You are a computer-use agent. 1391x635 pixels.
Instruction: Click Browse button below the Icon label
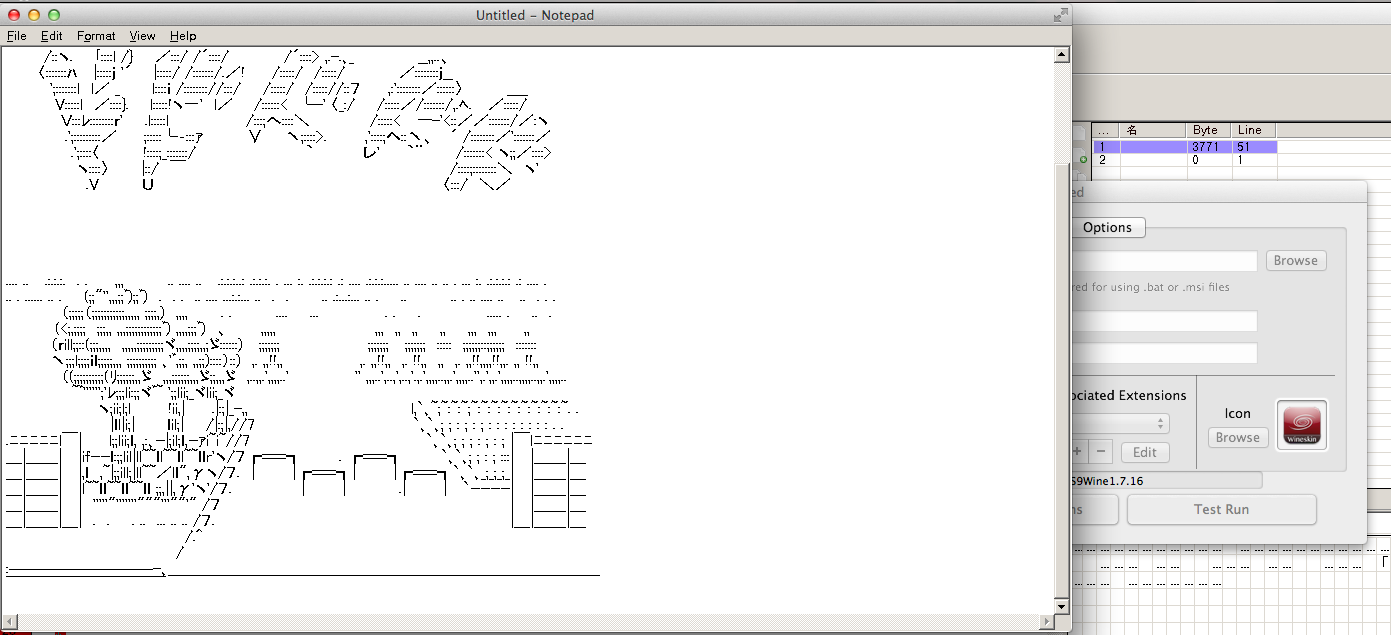pos(1238,437)
